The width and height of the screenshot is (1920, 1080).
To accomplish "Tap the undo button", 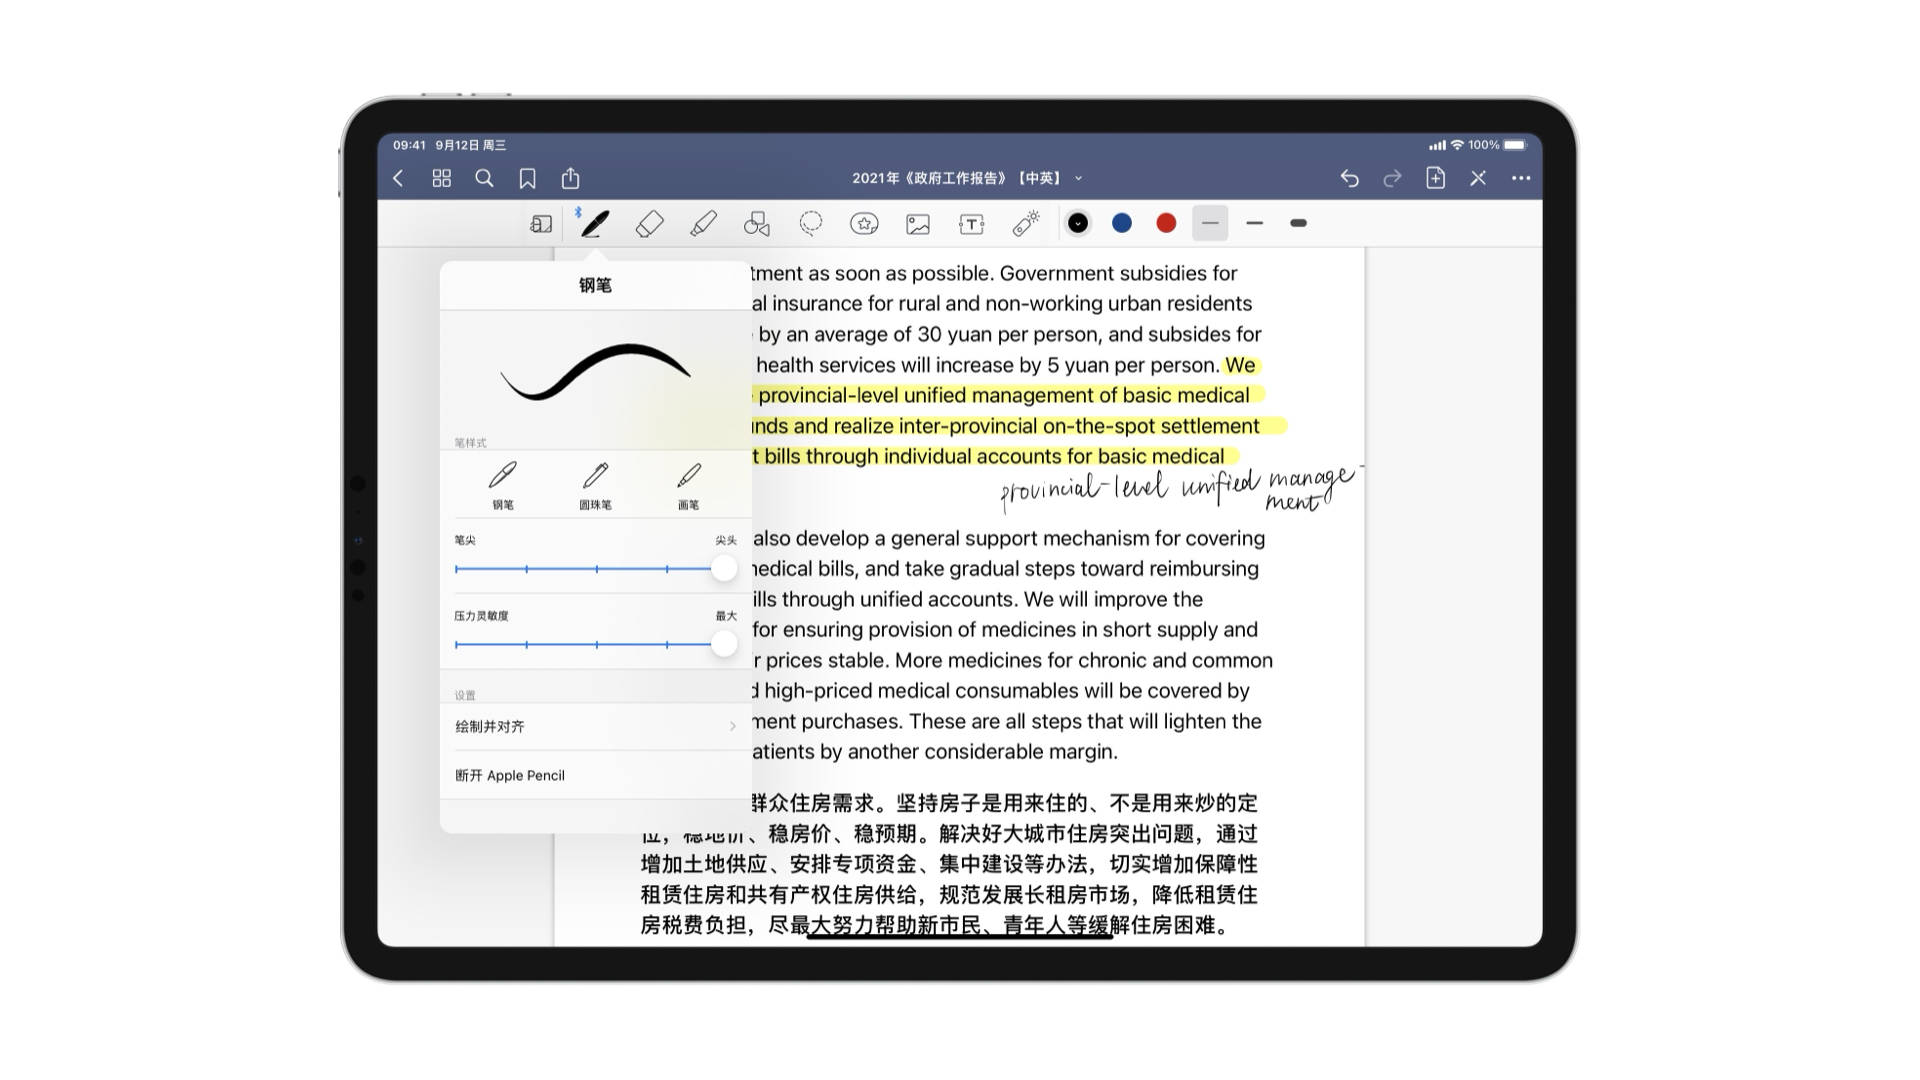I will [x=1349, y=178].
